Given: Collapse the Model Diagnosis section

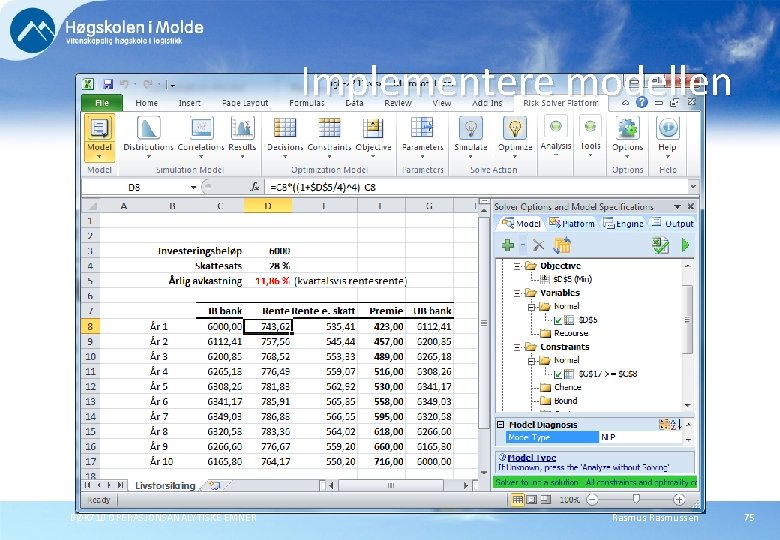Looking at the screenshot, I should coord(501,425).
